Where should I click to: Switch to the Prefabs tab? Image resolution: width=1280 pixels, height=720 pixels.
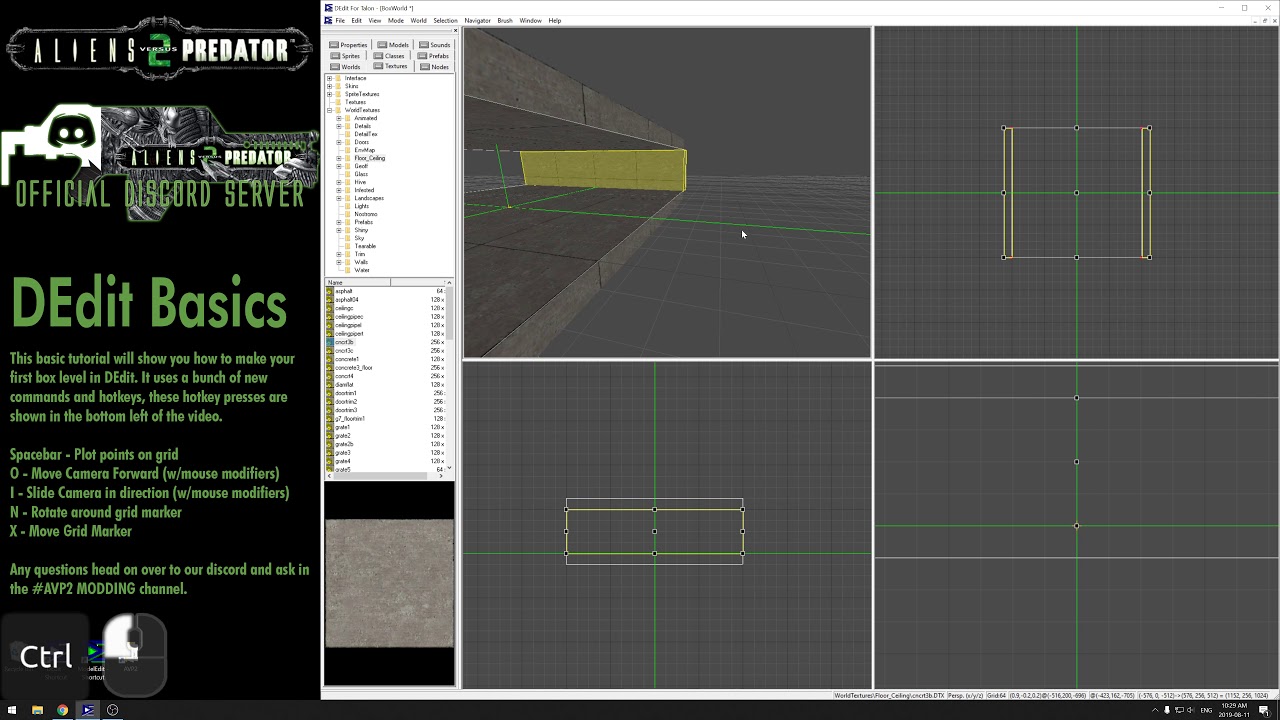[x=434, y=56]
